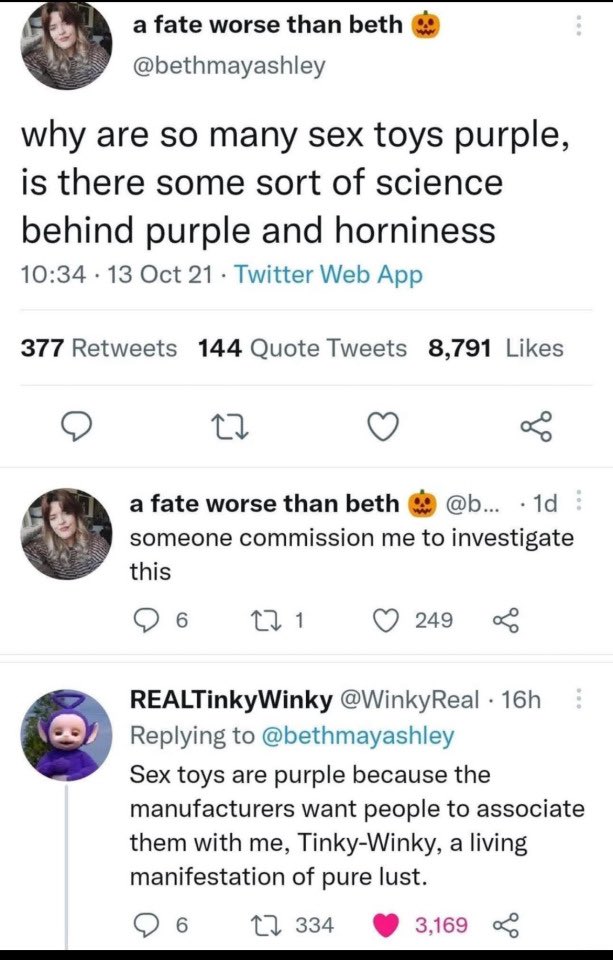Retweet the main tweet
Image resolution: width=613 pixels, height=960 pixels.
click(227, 427)
